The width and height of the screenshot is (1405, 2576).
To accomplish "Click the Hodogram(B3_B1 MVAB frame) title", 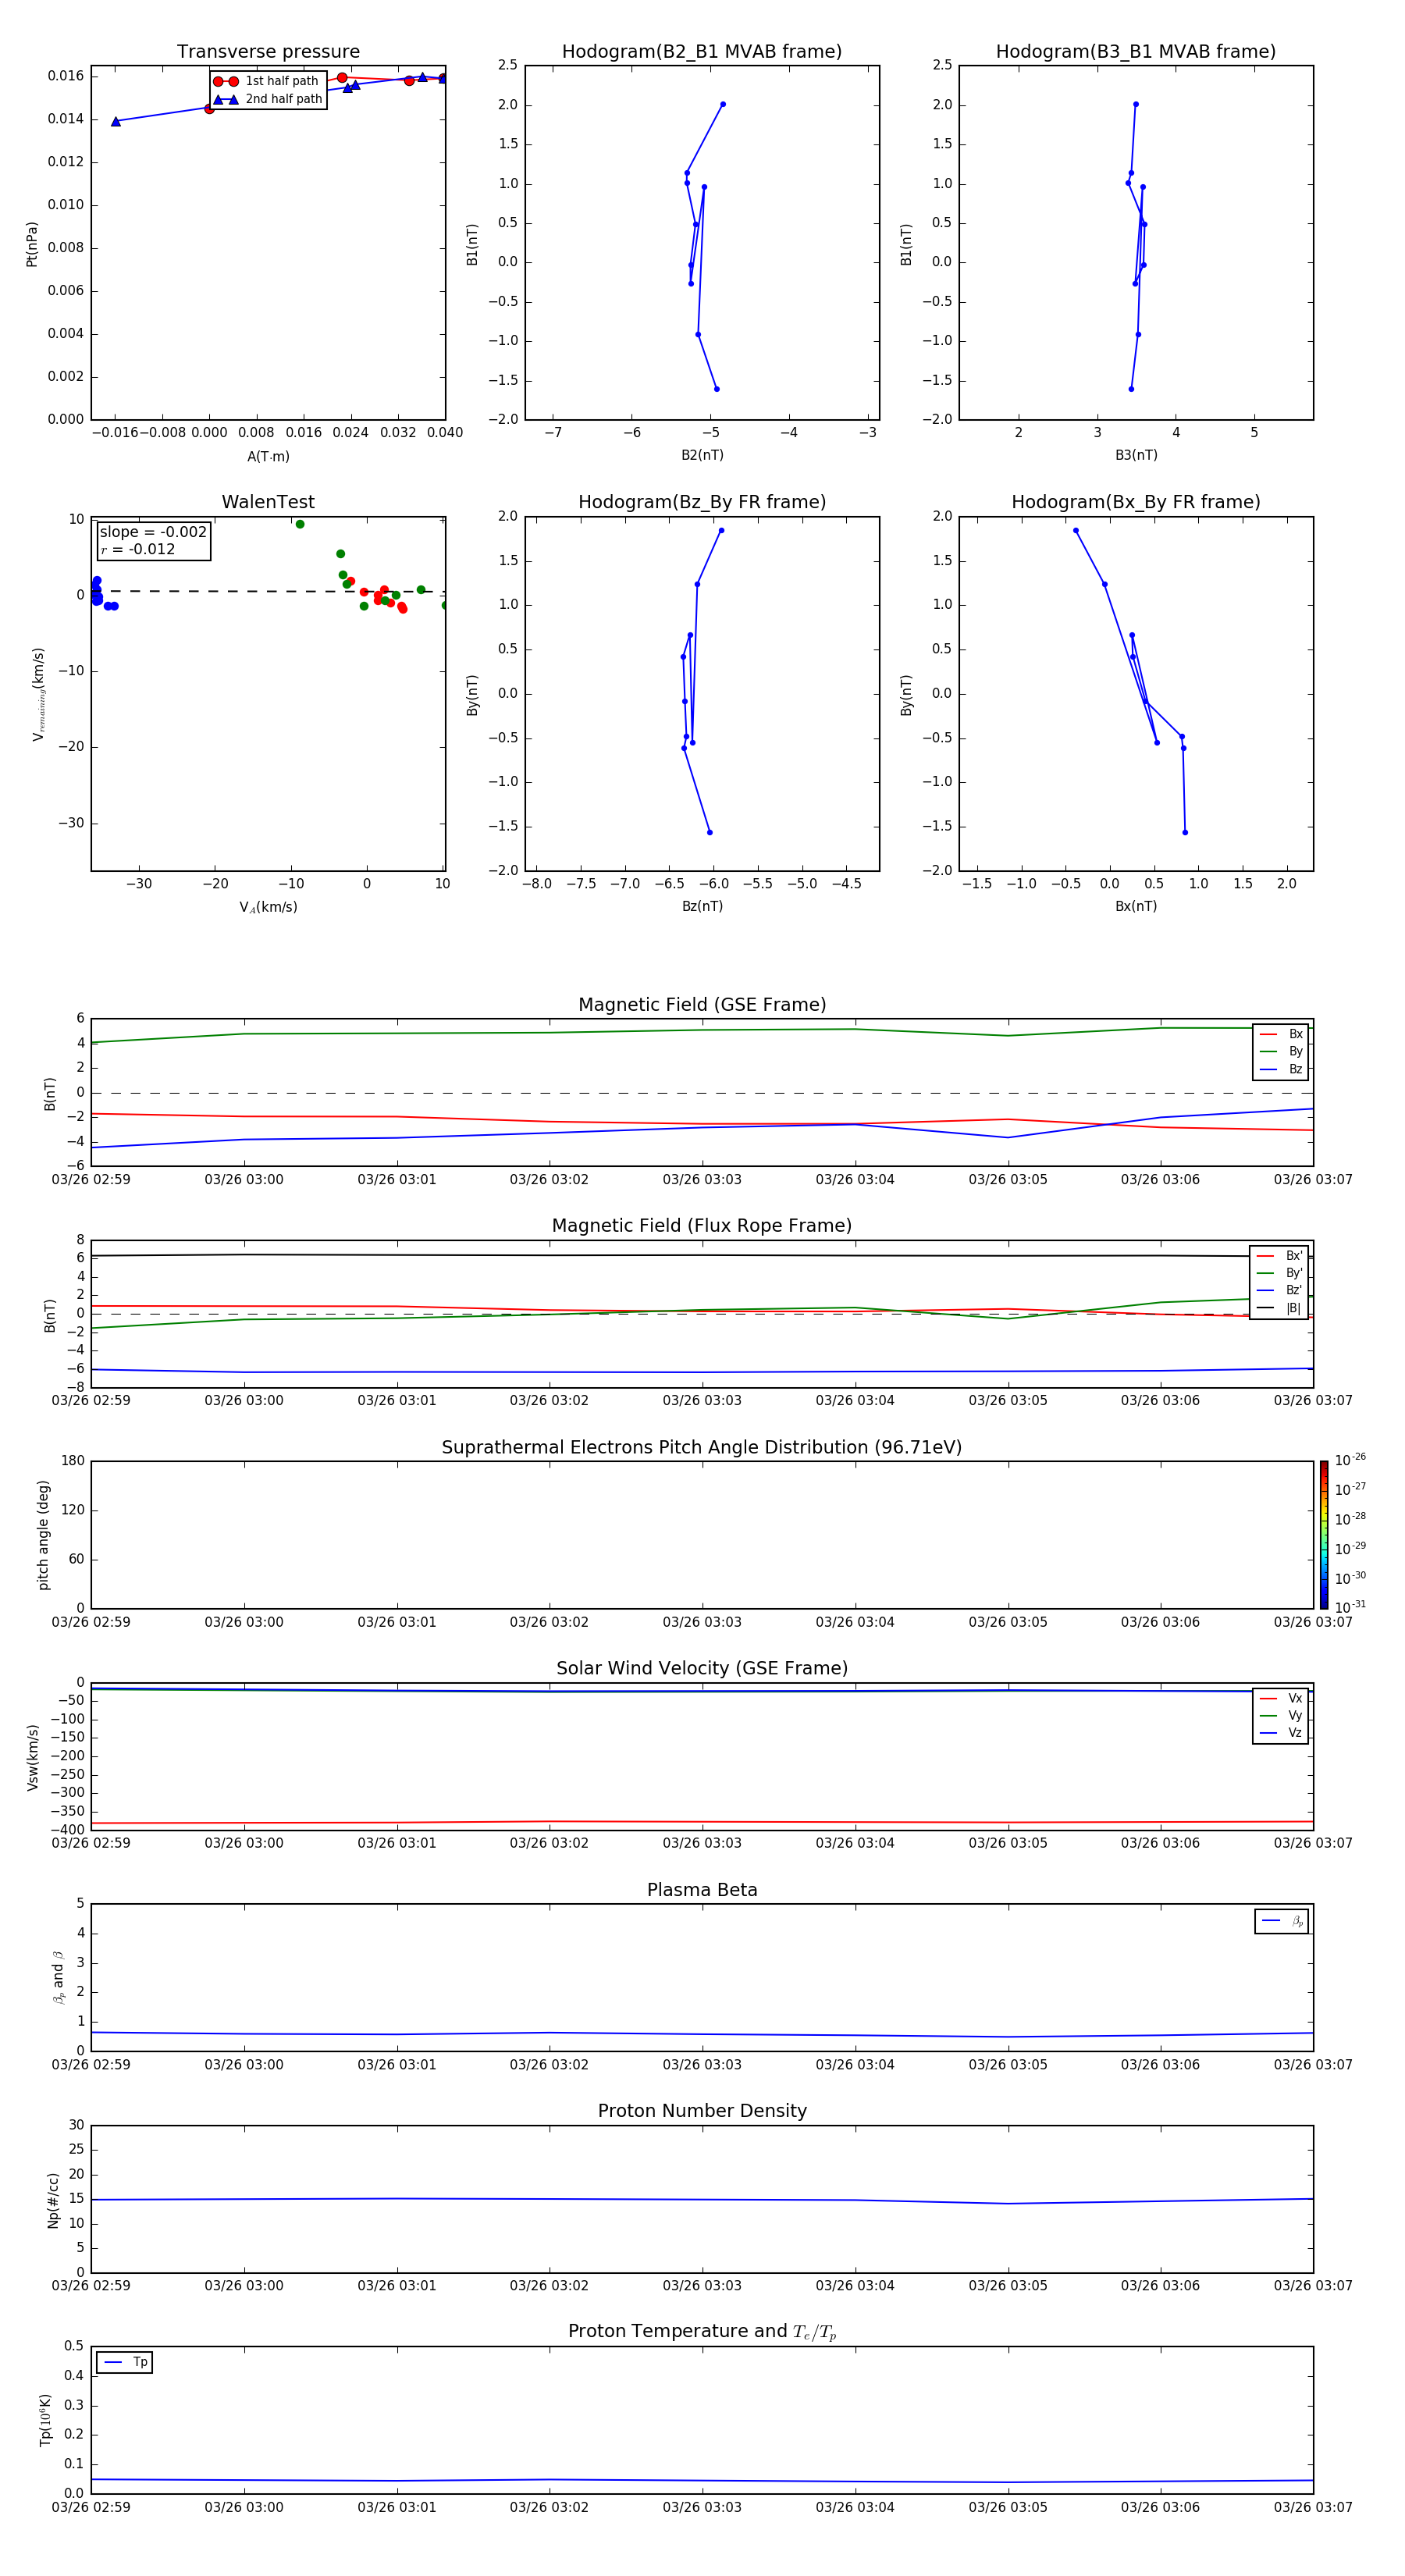I will pyautogui.click(x=1135, y=52).
